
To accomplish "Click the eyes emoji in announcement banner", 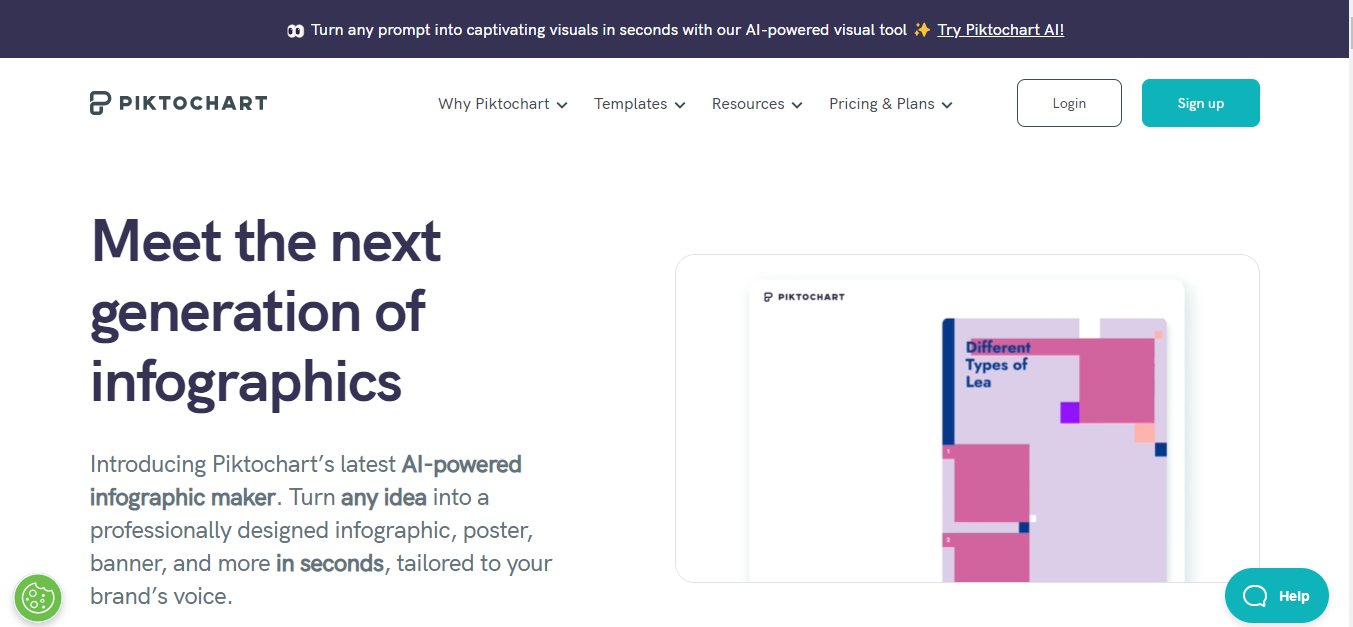I will pos(295,30).
